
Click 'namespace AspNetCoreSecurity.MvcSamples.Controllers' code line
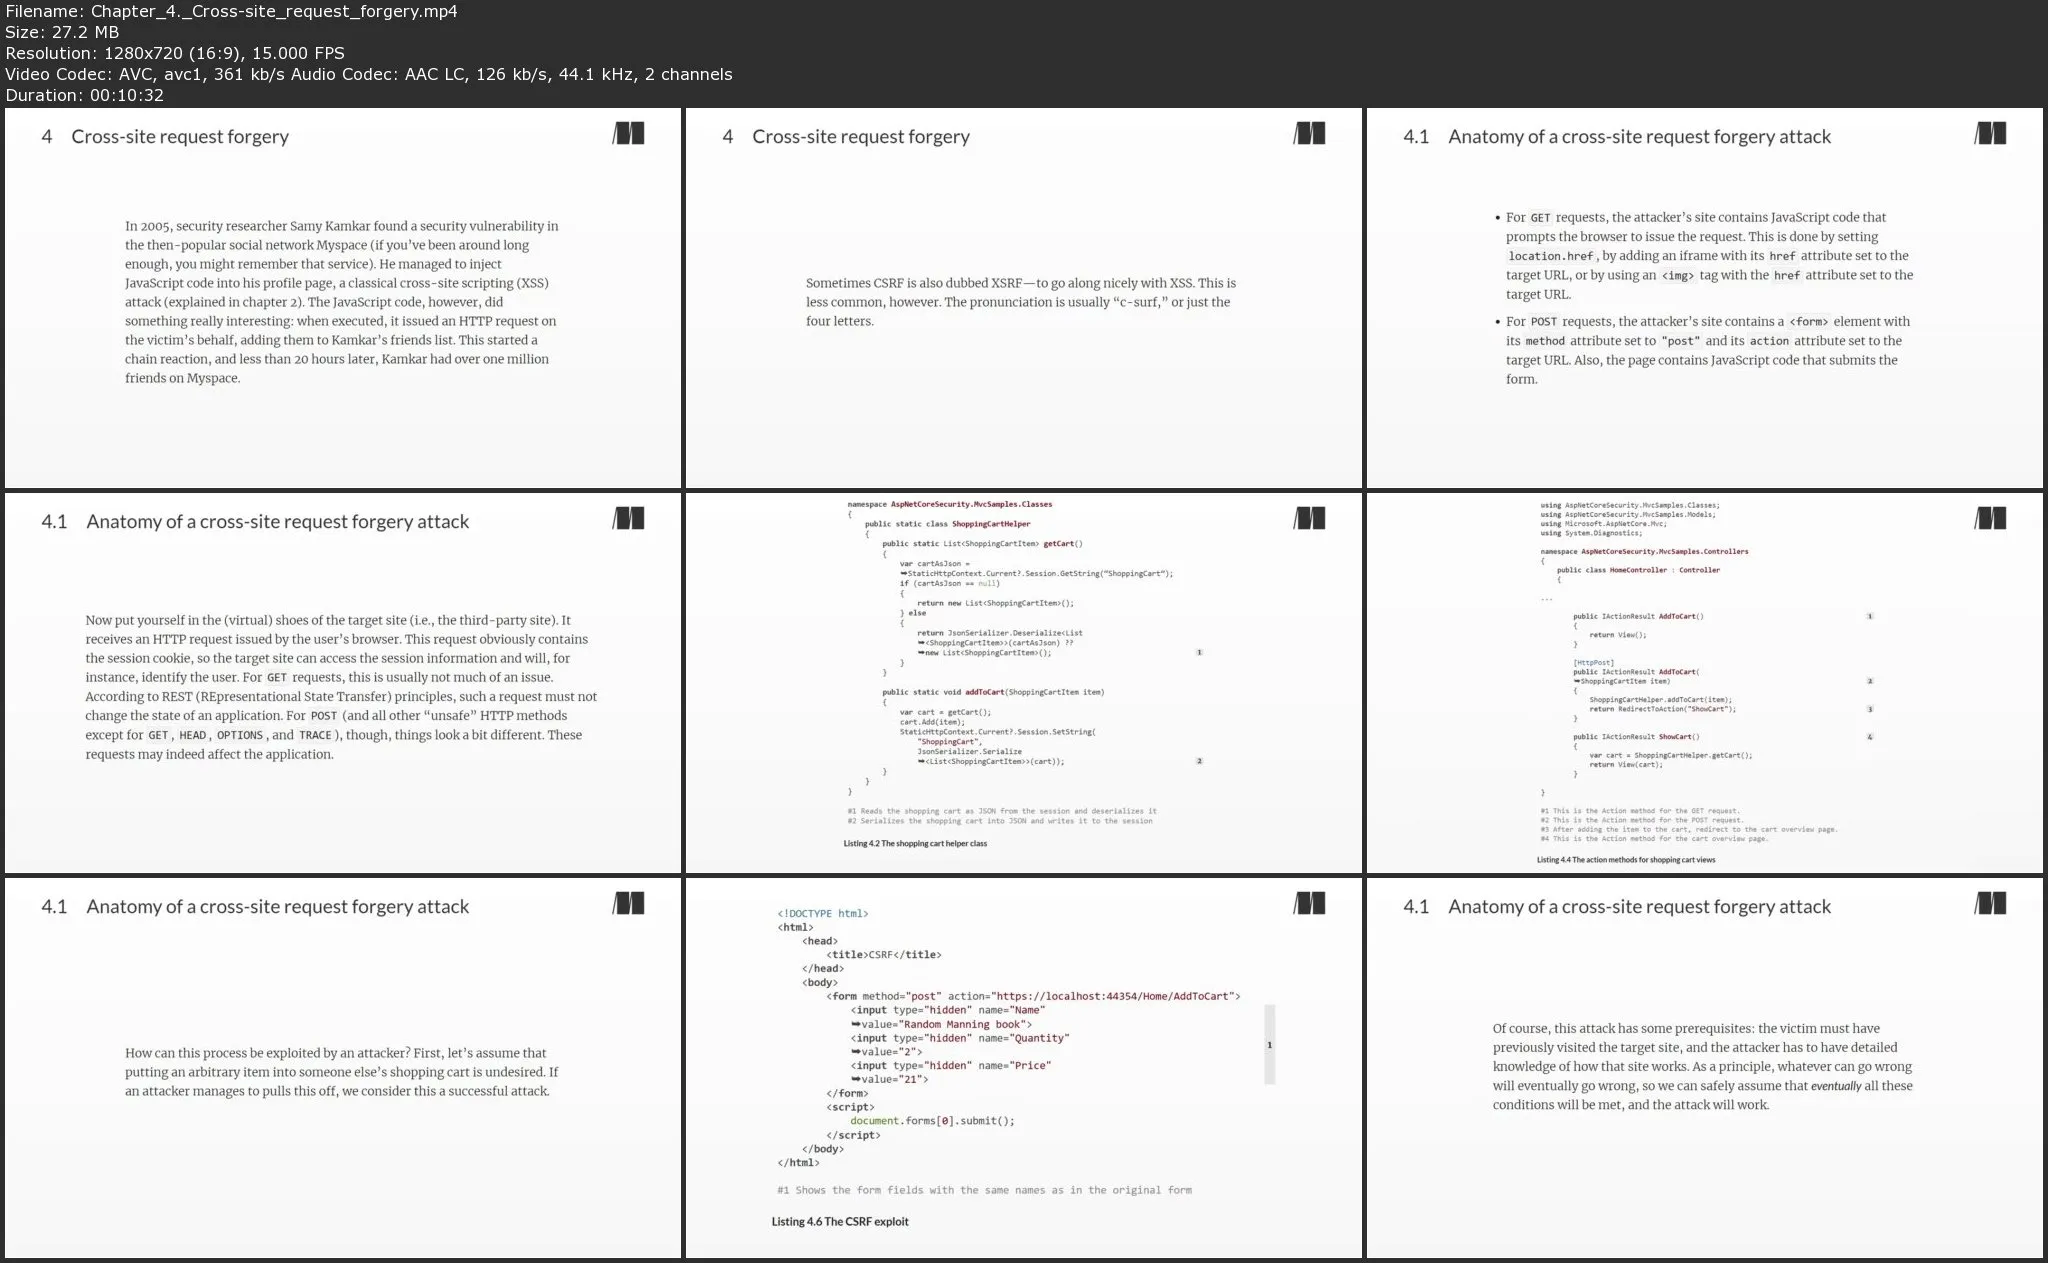tap(1644, 551)
